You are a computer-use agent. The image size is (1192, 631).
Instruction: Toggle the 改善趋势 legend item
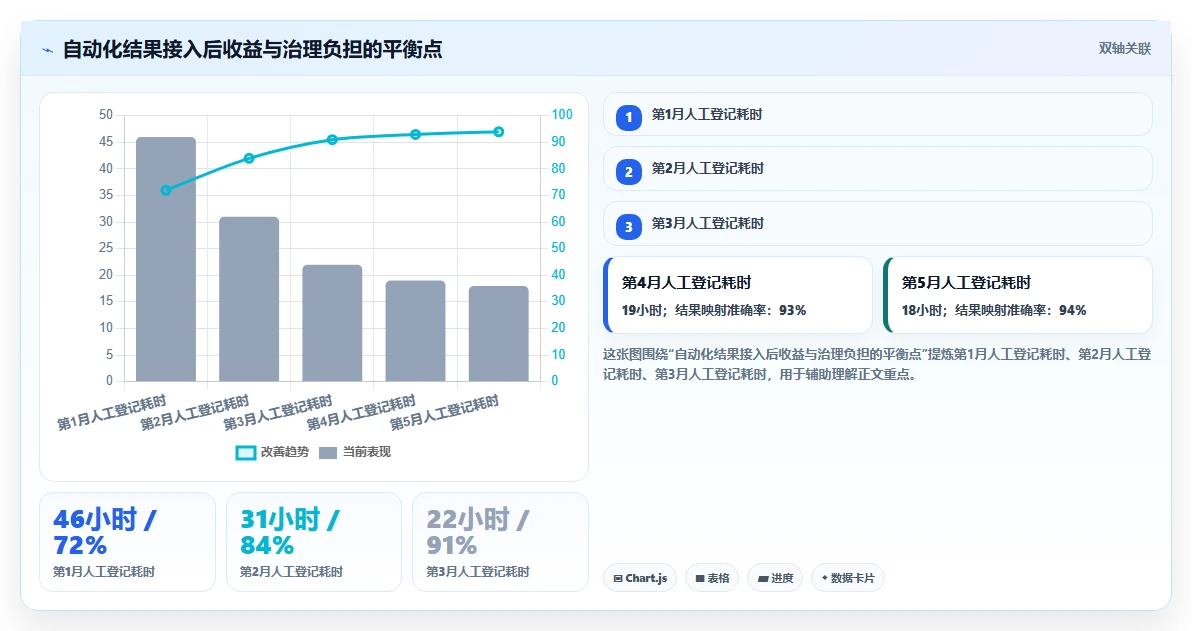click(272, 452)
